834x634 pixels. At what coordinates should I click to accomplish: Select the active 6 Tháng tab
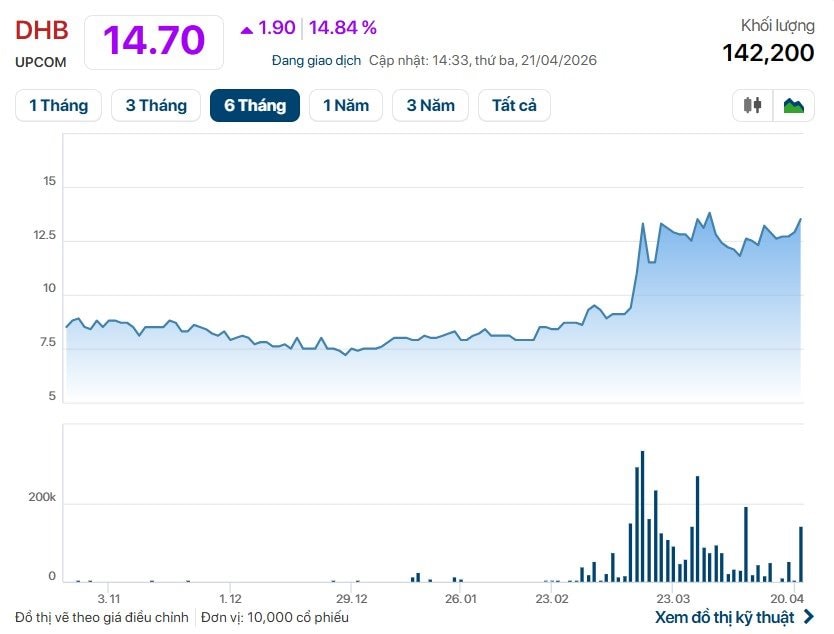click(x=255, y=105)
